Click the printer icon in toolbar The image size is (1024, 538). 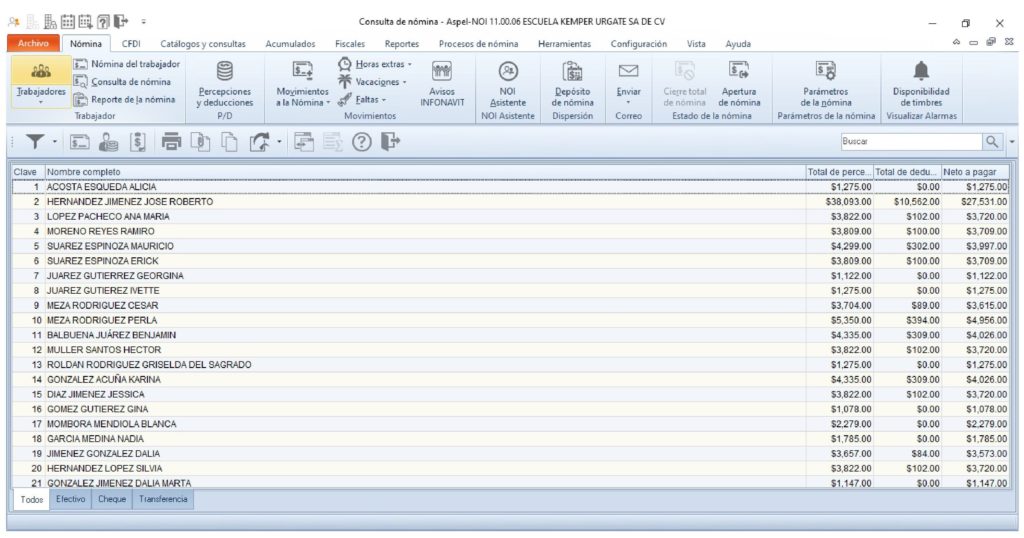[x=171, y=142]
